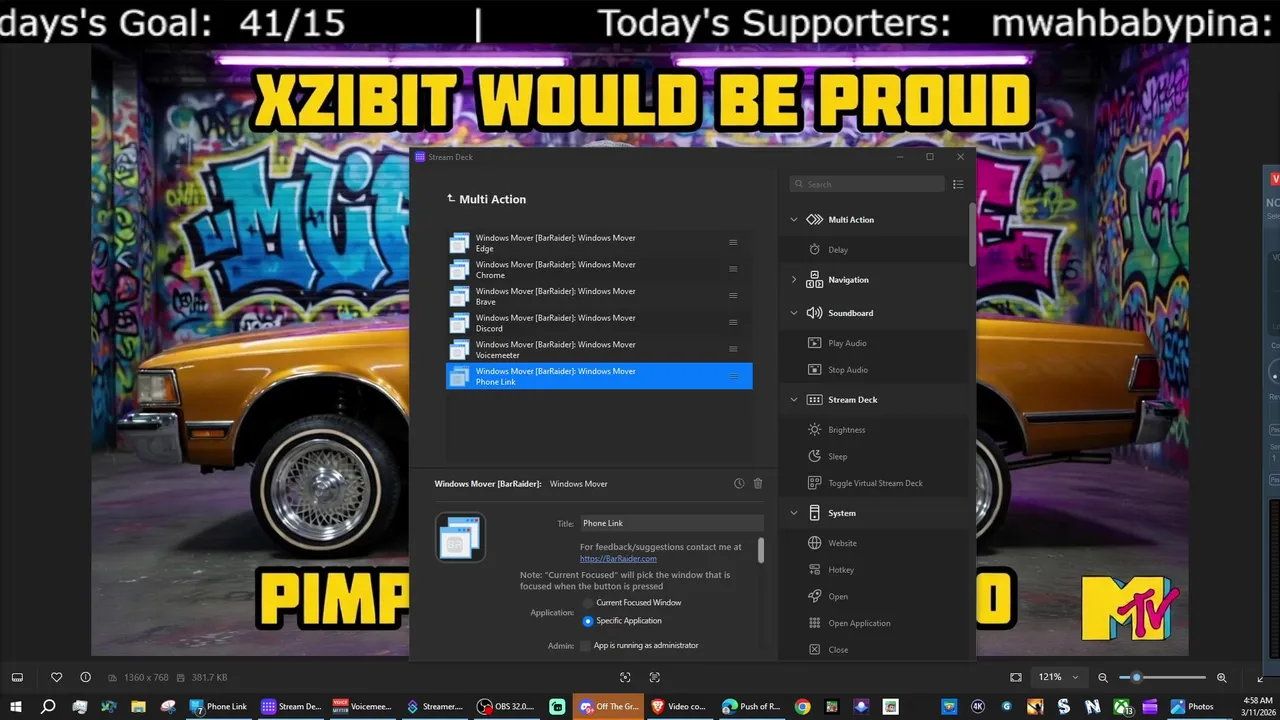Select the highlighted Windows Mover Phone Link row

pyautogui.click(x=599, y=376)
